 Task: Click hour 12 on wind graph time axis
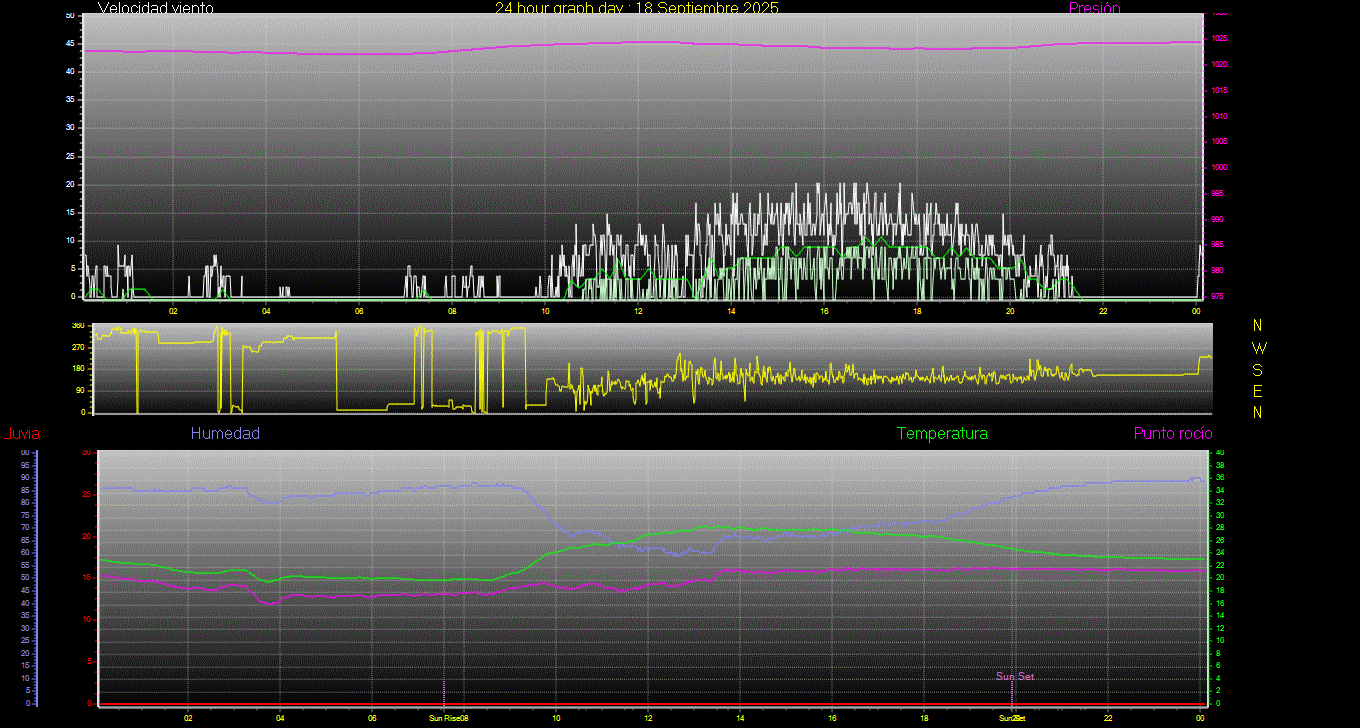638,311
